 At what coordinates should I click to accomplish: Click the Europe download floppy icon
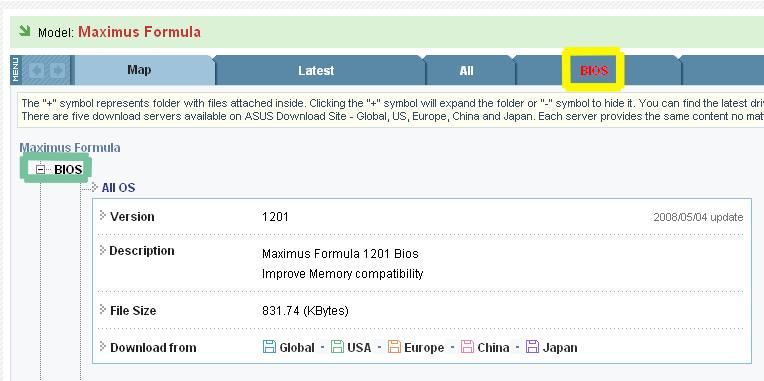394,347
